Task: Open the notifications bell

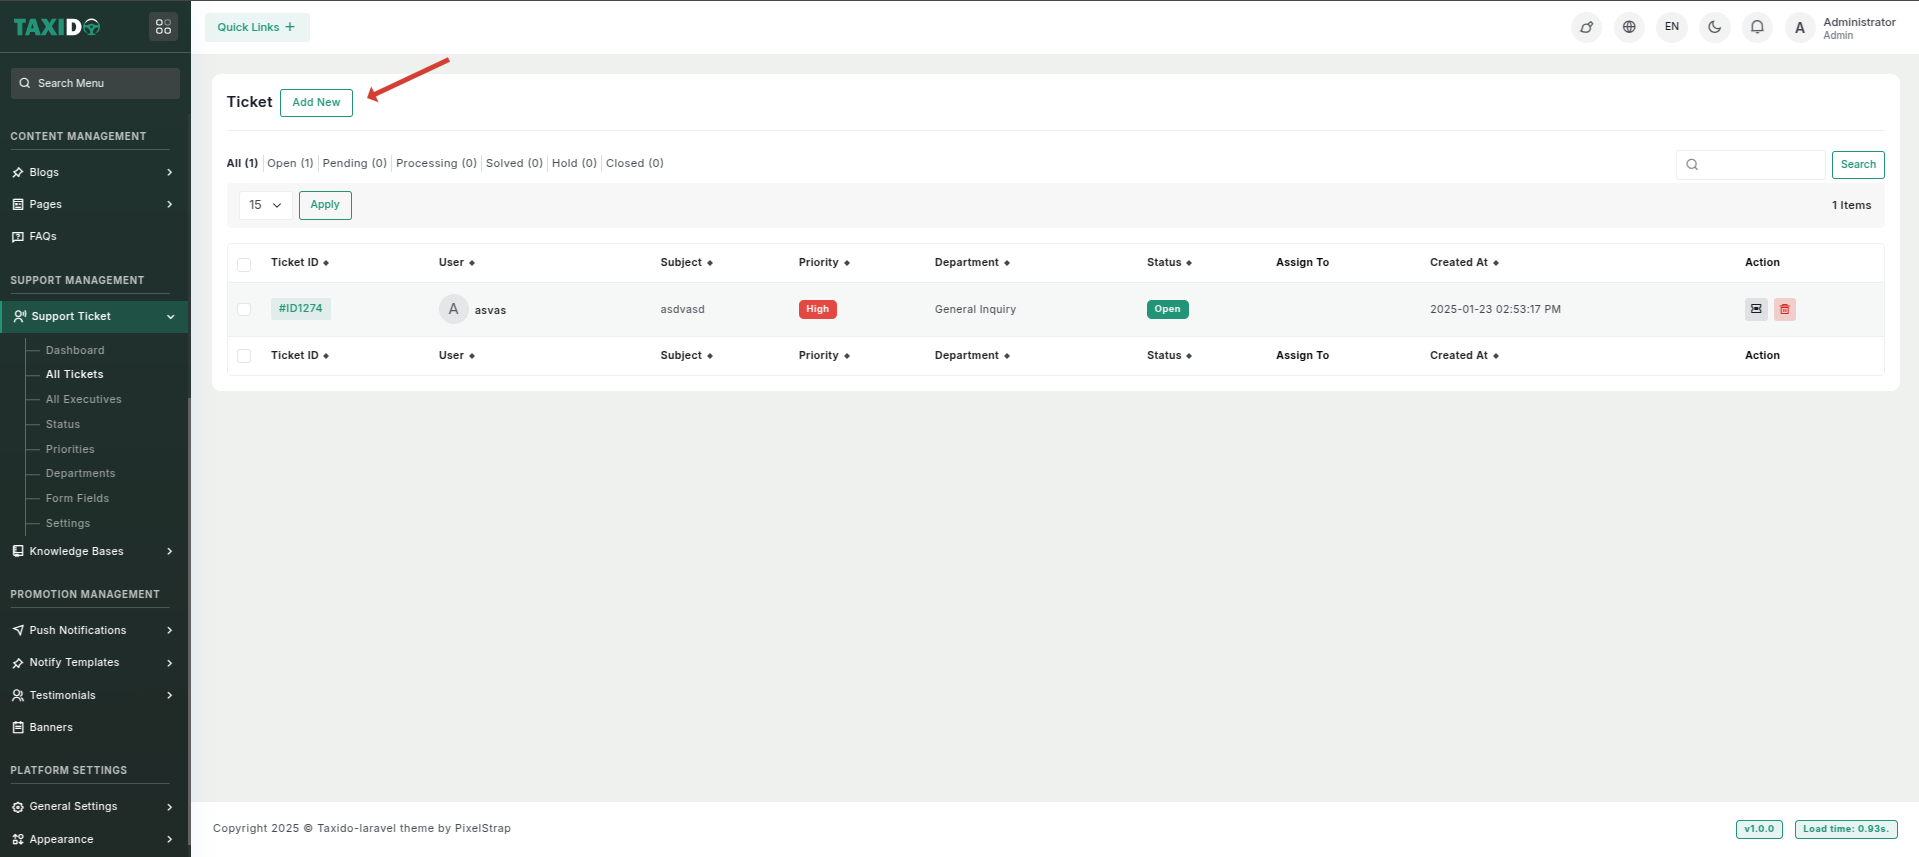Action: [1757, 27]
